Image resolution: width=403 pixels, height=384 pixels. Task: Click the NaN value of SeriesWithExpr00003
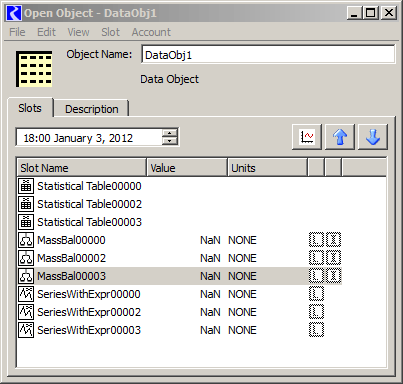[x=210, y=330]
